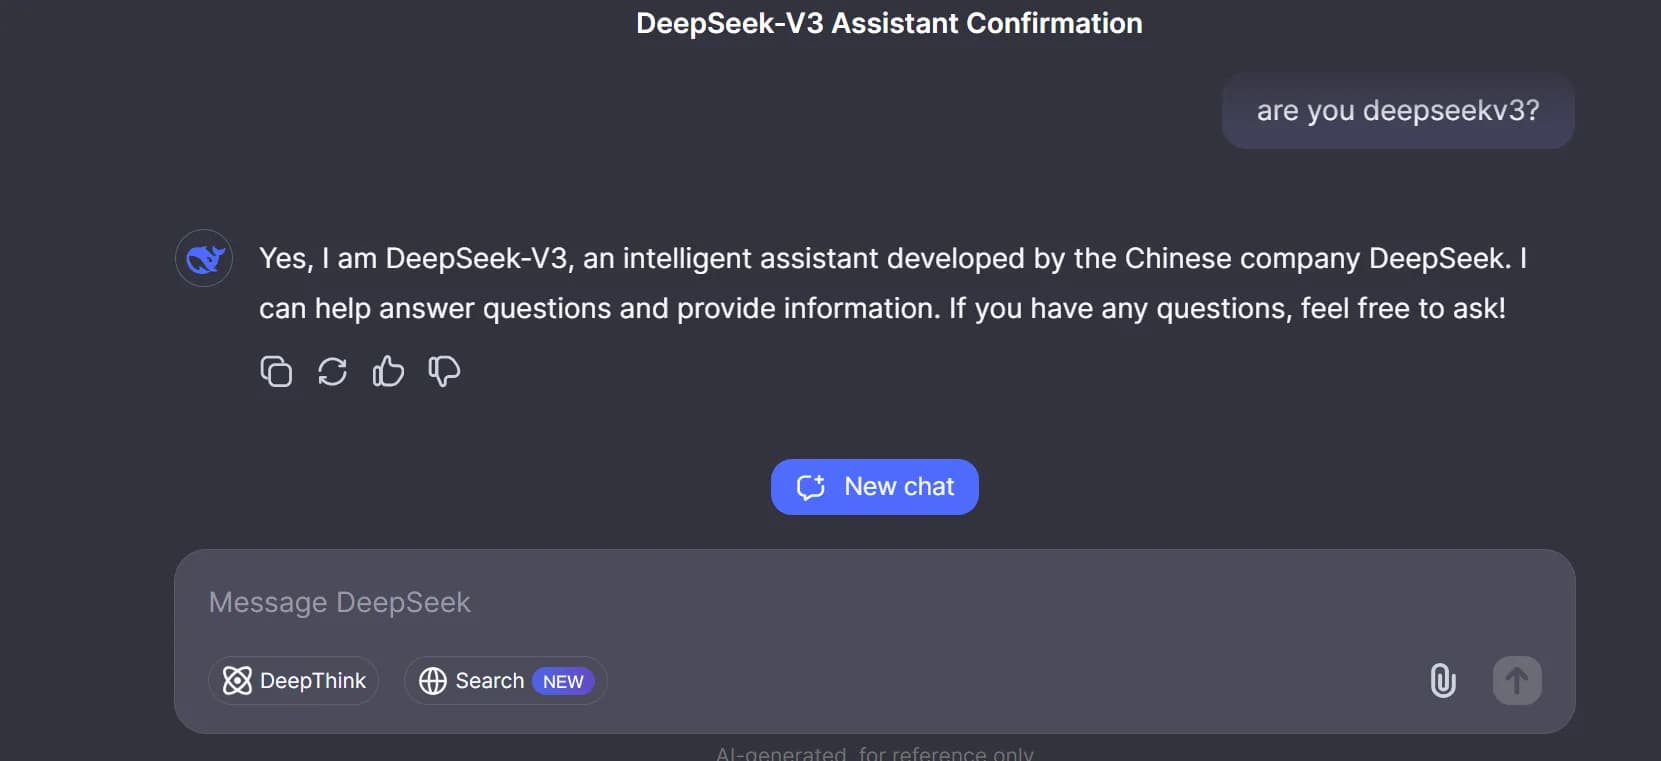Select the user's 'are you deepseekv3?' message
Screen dimensions: 1661x761
1398,111
